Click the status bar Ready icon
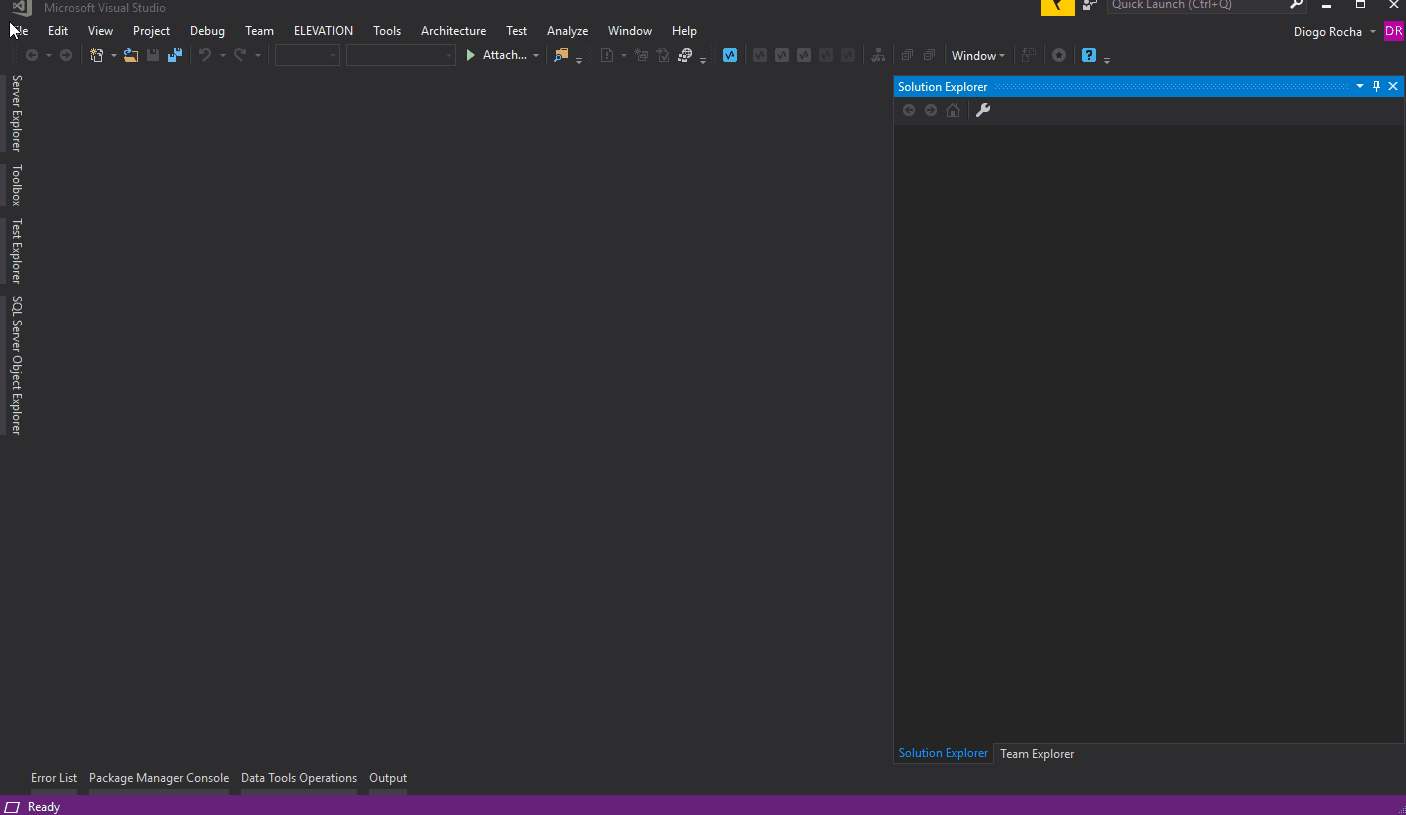 [12, 807]
